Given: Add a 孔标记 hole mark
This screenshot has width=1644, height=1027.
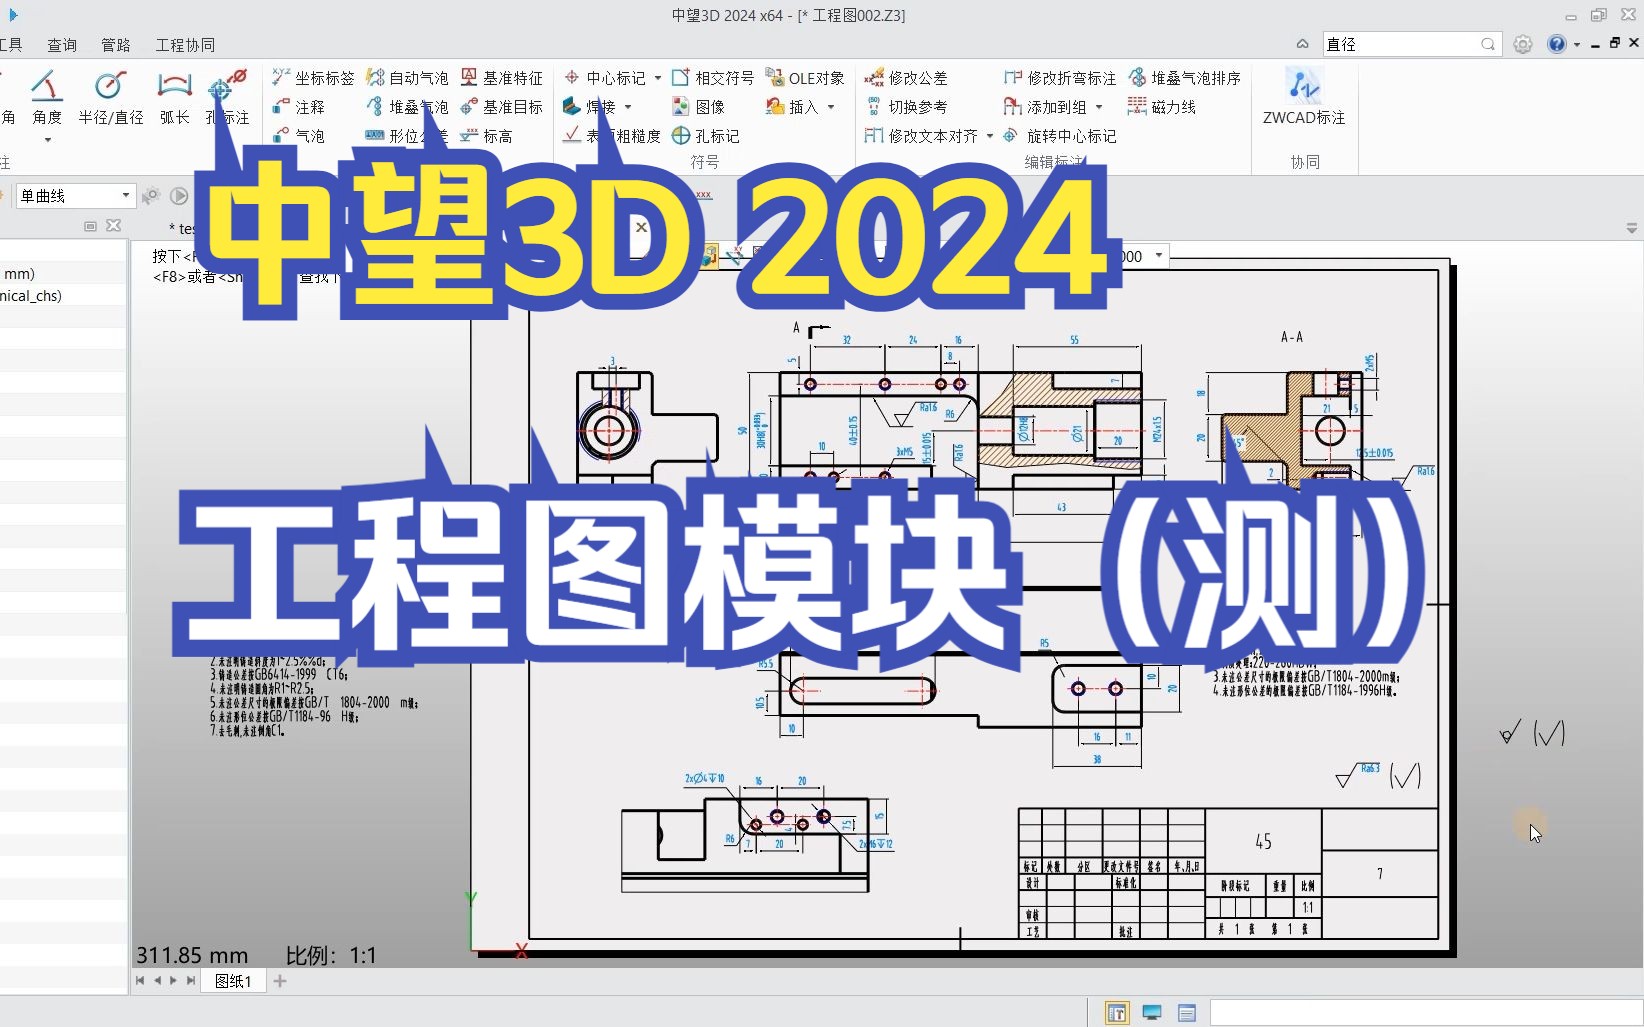Looking at the screenshot, I should coord(706,136).
